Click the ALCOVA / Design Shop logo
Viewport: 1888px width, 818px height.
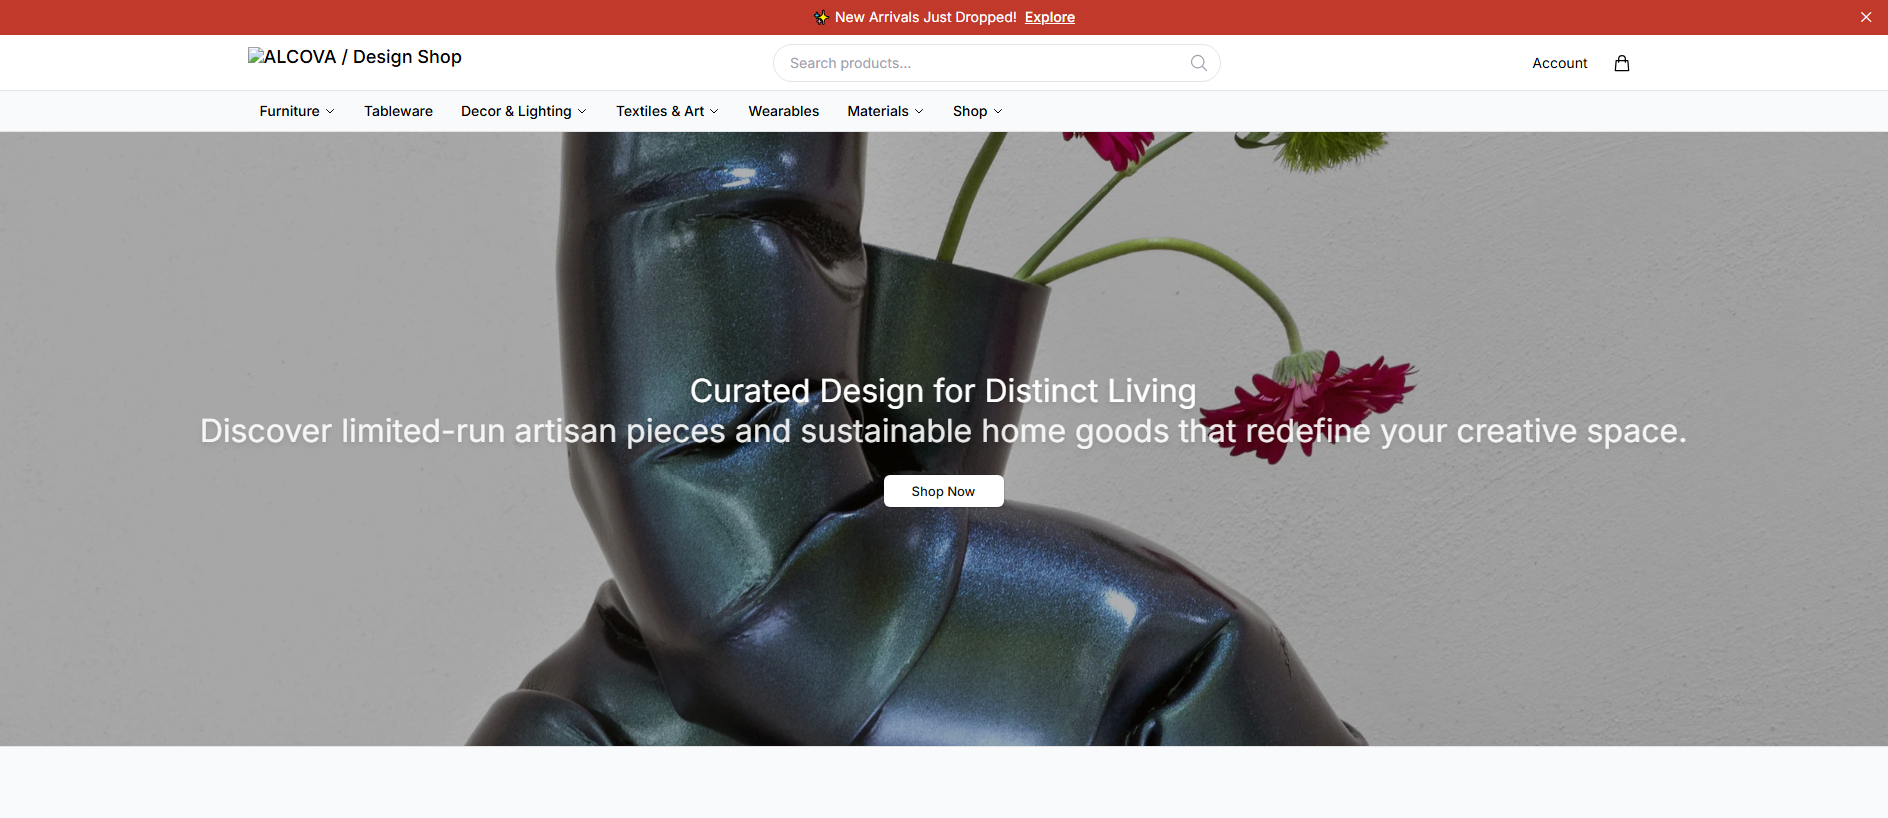tap(355, 57)
